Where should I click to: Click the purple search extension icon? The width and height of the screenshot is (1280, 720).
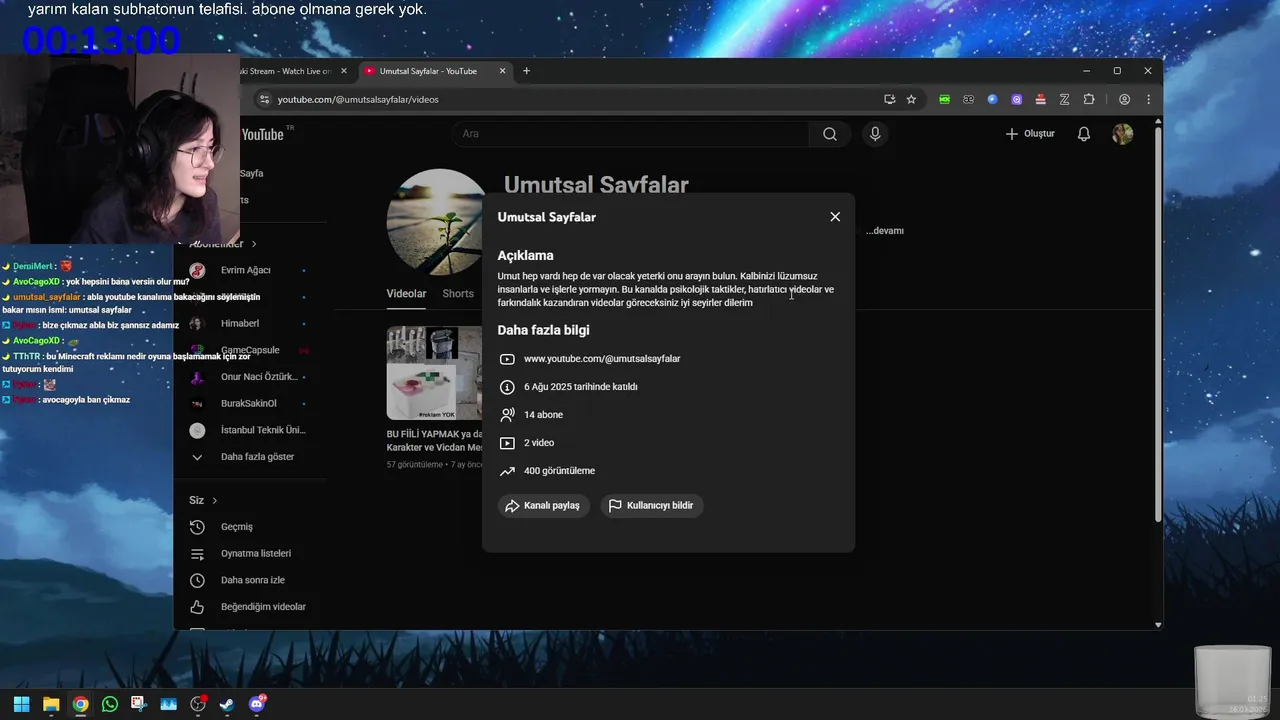1016,100
